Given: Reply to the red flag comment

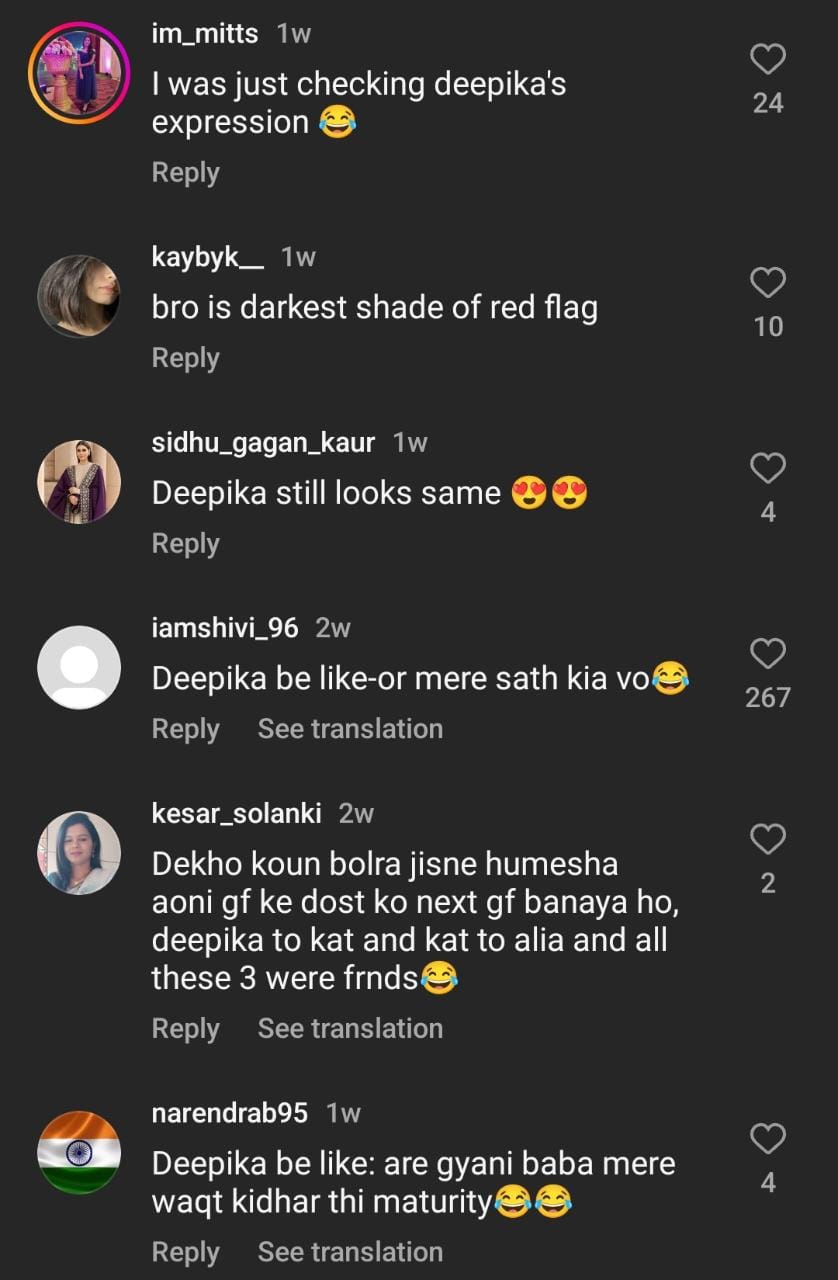Looking at the screenshot, I should [185, 358].
